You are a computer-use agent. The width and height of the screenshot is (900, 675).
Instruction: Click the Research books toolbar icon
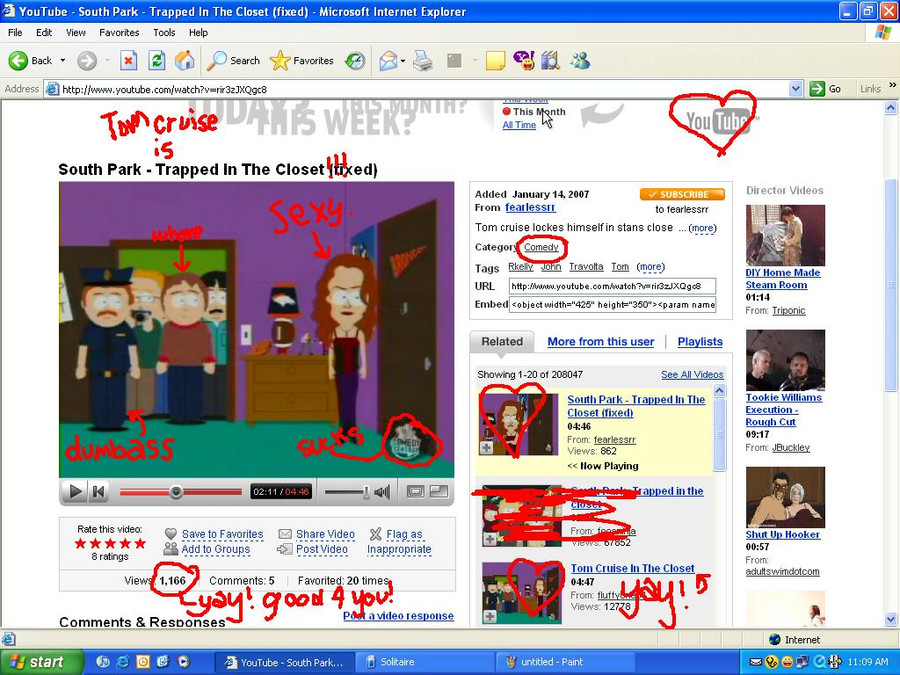(x=550, y=60)
